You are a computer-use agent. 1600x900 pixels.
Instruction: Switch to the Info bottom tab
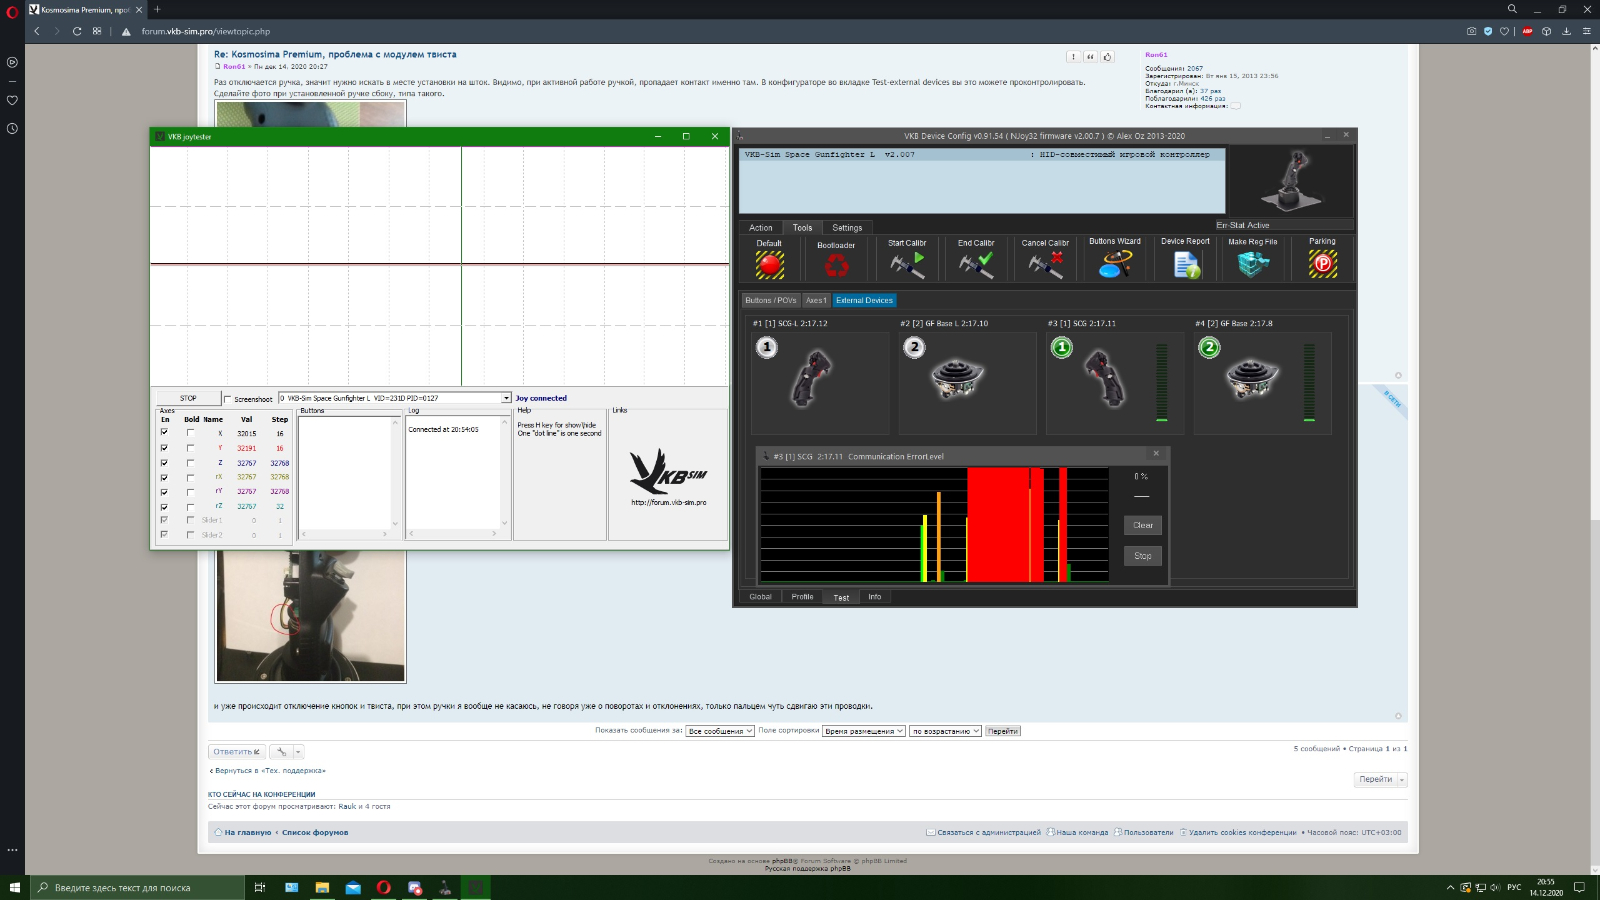tap(875, 597)
